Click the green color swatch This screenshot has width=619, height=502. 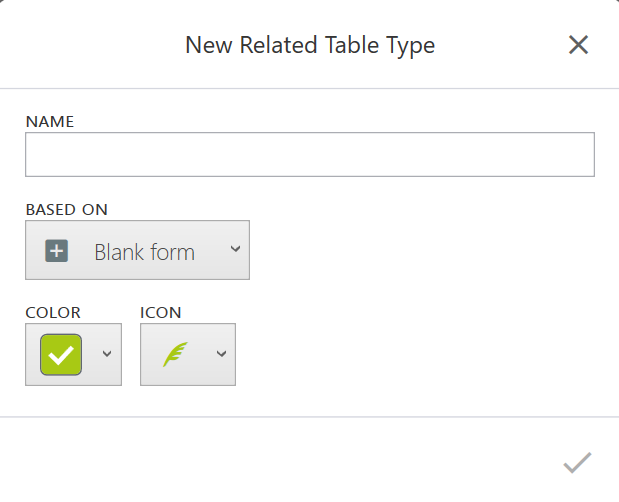pyautogui.click(x=61, y=355)
